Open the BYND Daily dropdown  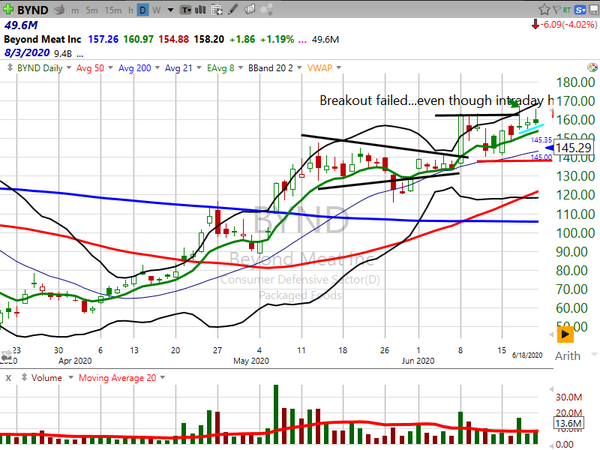(43, 69)
